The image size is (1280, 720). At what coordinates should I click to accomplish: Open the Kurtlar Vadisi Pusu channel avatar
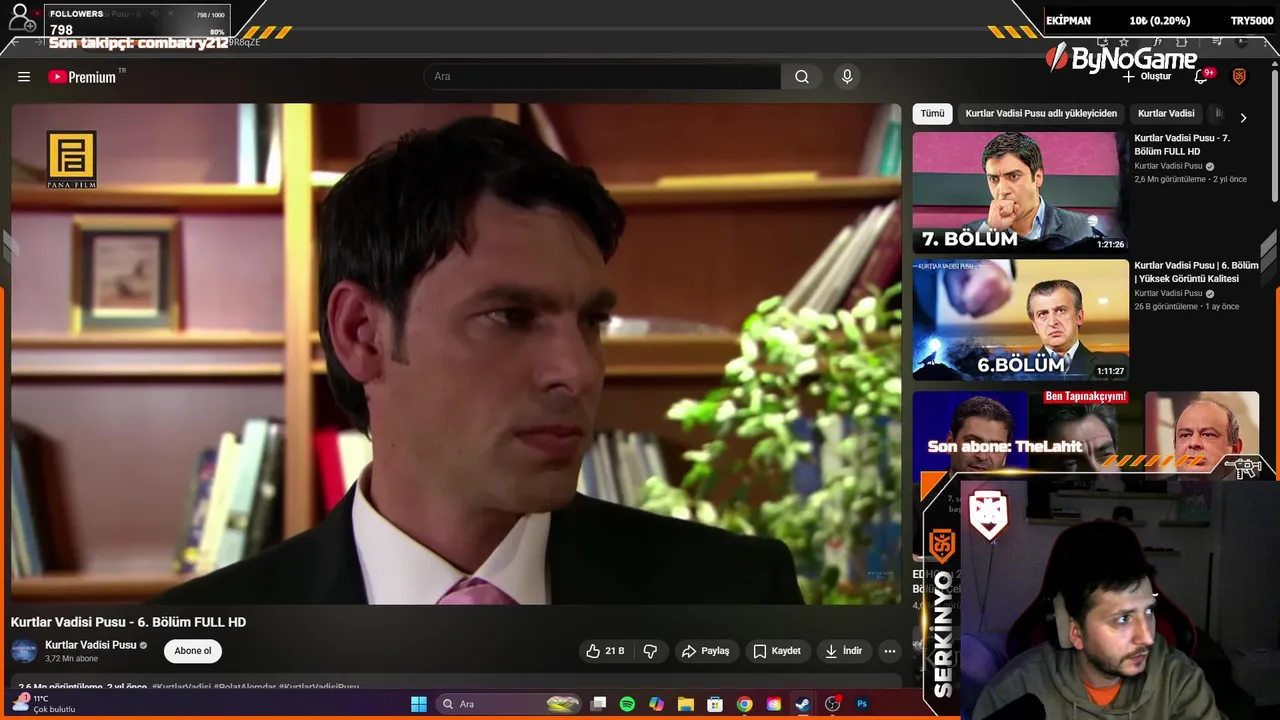[x=24, y=651]
